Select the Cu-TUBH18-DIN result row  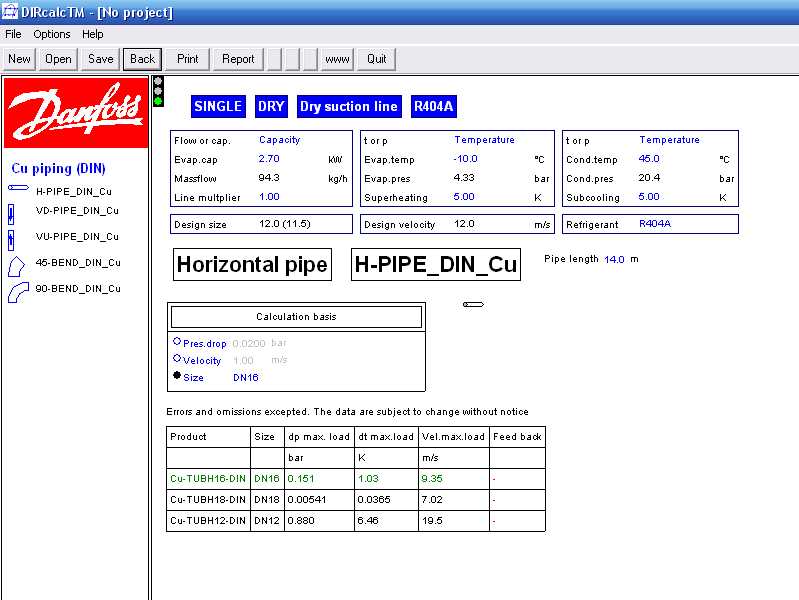pos(356,500)
